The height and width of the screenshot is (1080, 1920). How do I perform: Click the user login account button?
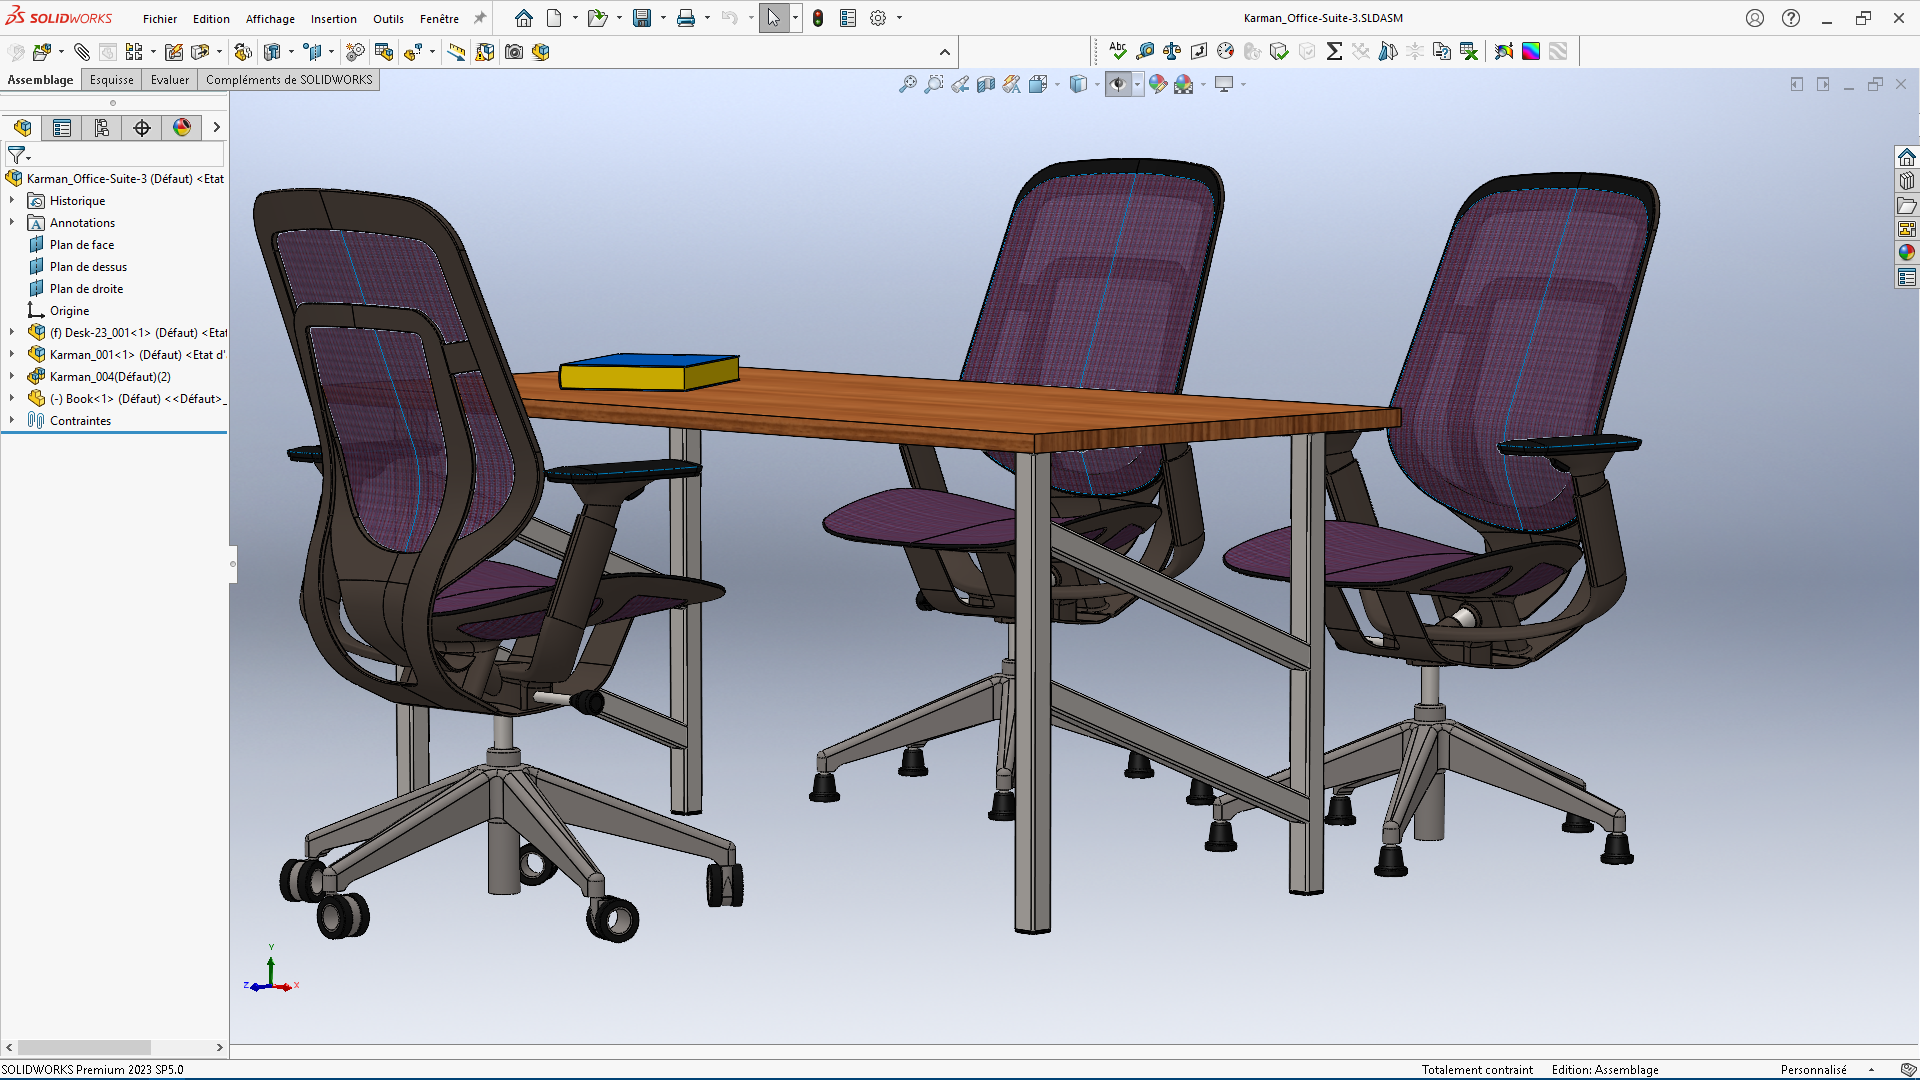[1755, 18]
